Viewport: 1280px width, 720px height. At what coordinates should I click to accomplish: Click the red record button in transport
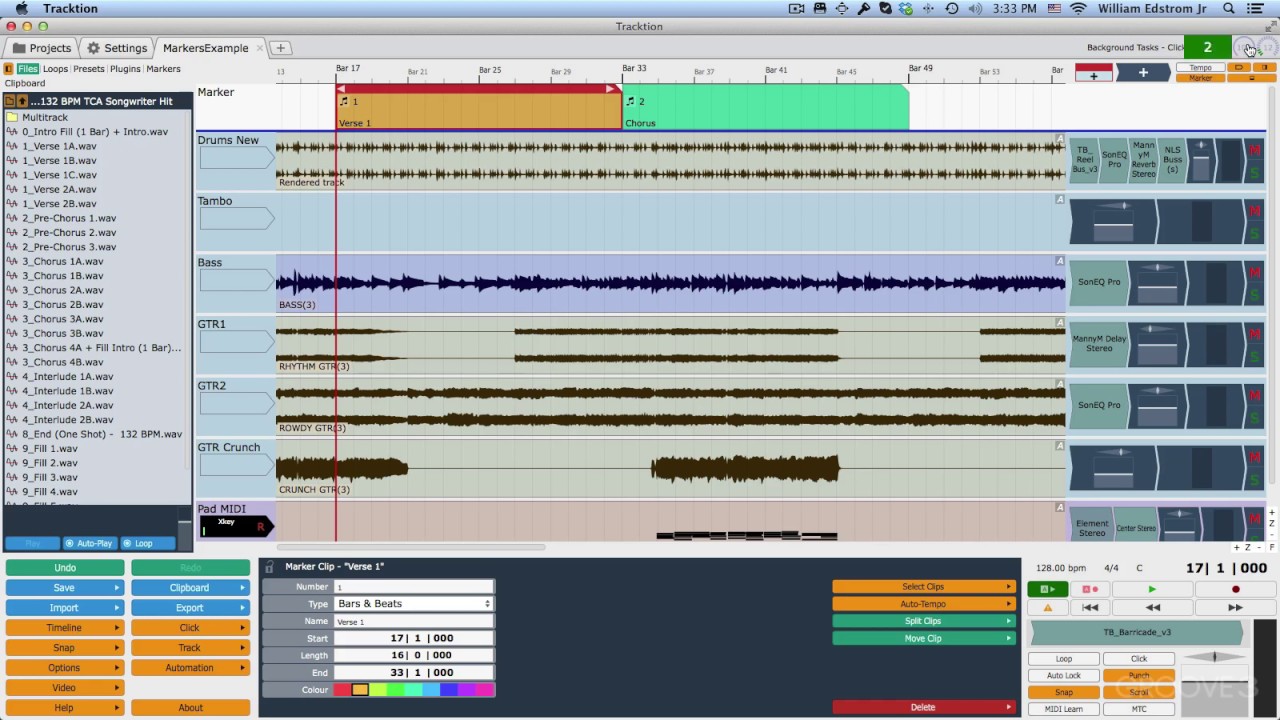pyautogui.click(x=1235, y=590)
